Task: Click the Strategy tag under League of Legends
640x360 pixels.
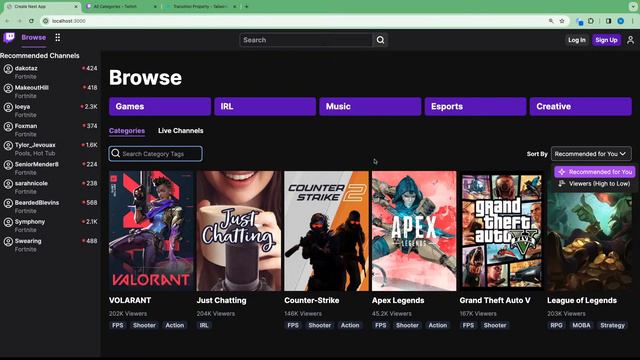Action: point(613,325)
